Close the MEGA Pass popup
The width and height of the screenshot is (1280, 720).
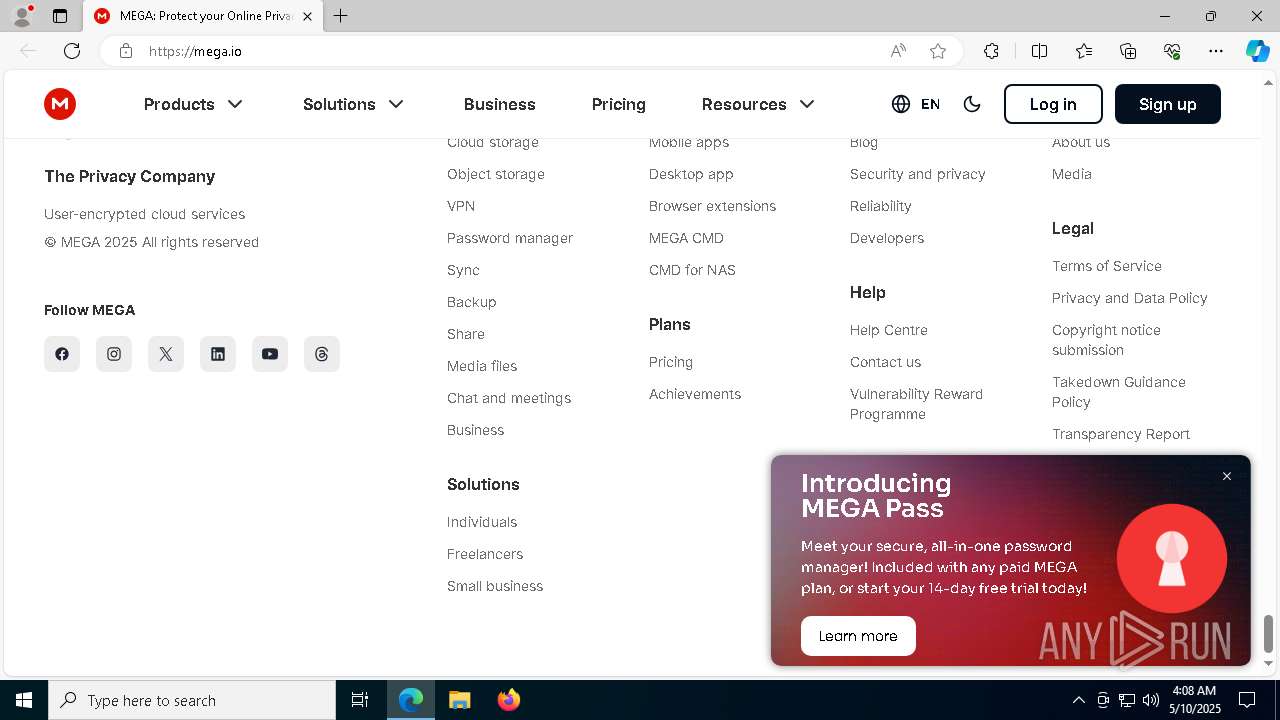(x=1227, y=476)
